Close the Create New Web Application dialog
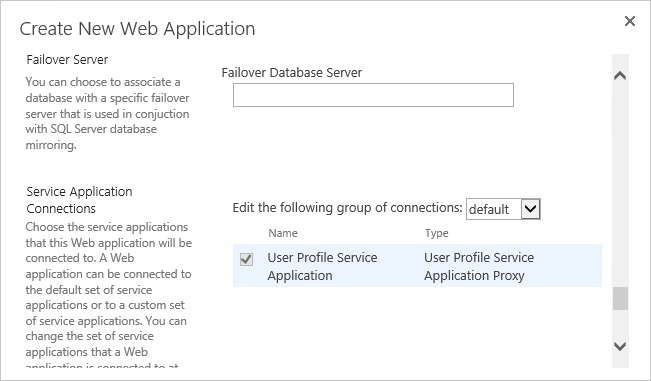651x381 pixels. pos(629,21)
